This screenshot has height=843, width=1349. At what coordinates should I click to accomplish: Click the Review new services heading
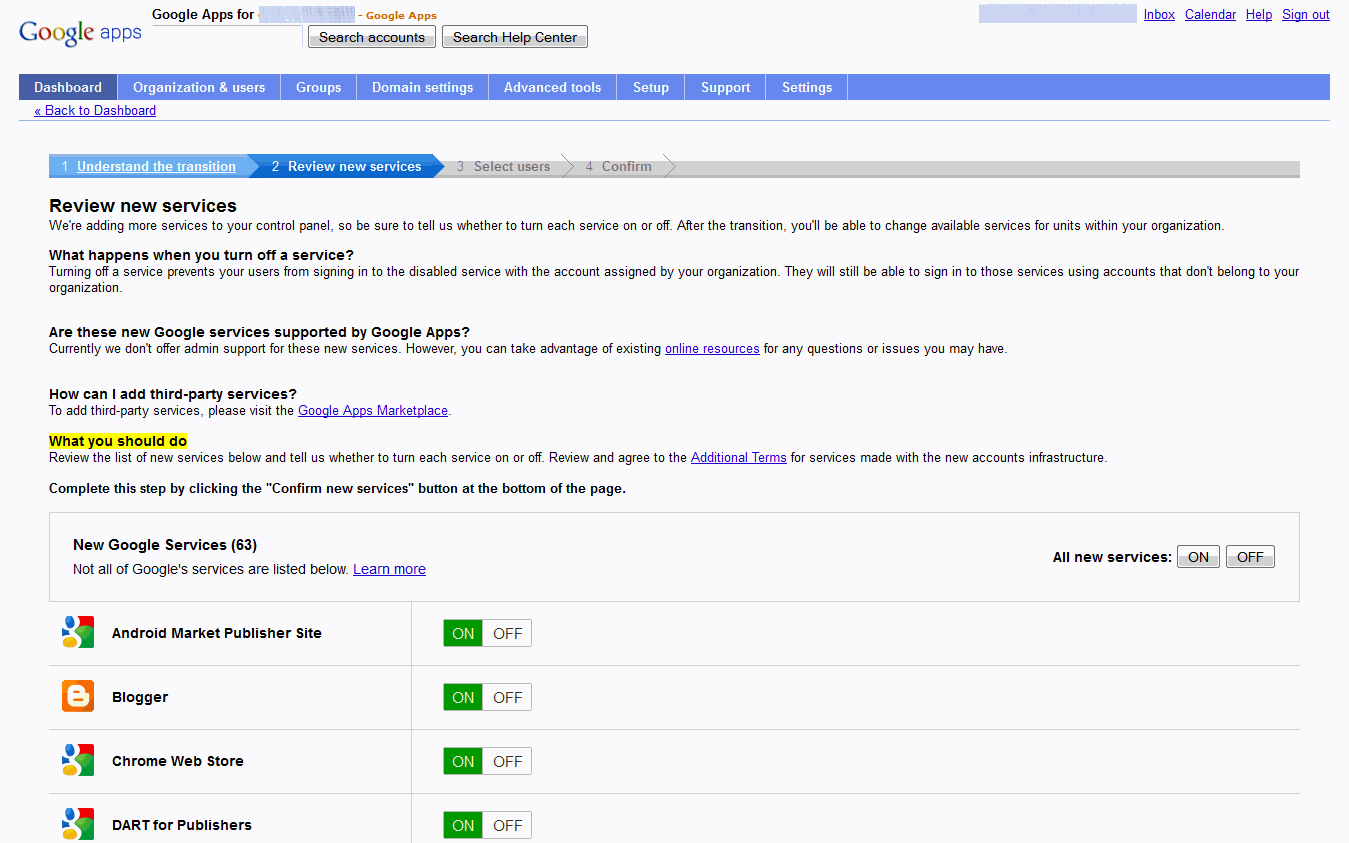click(x=143, y=206)
